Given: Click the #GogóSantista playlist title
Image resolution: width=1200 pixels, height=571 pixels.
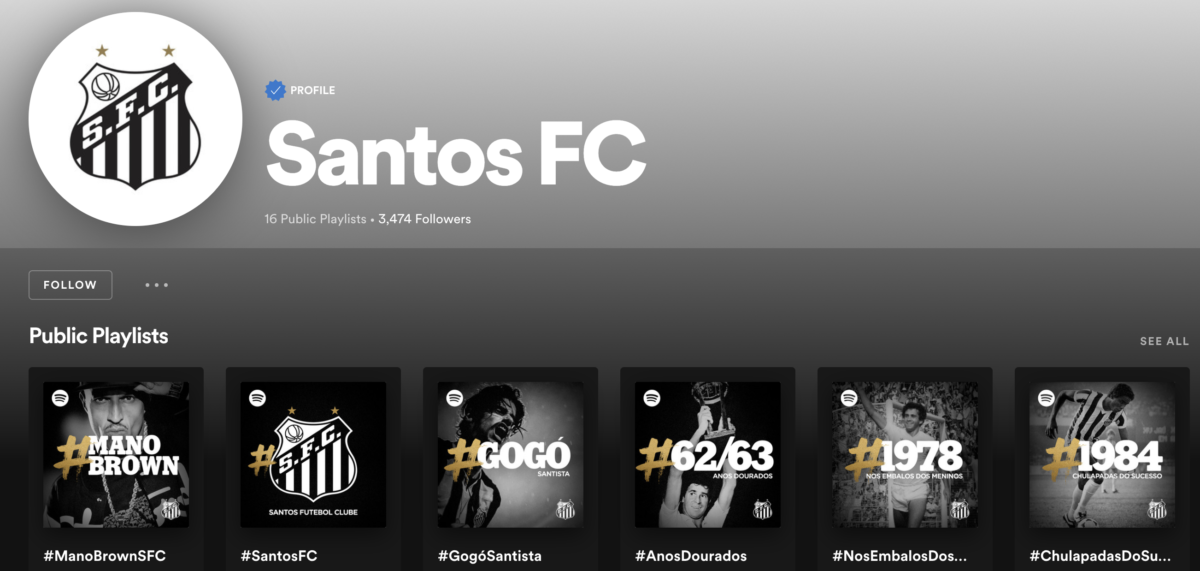Looking at the screenshot, I should click(x=490, y=556).
